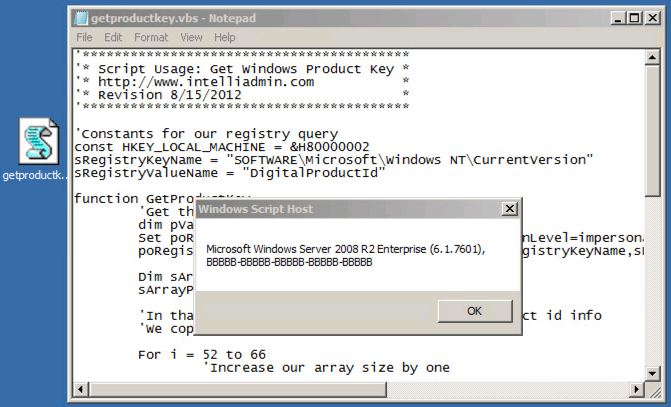671x407 pixels.
Task: Click the ''Constants for our registry query' comment
Action: (206, 134)
